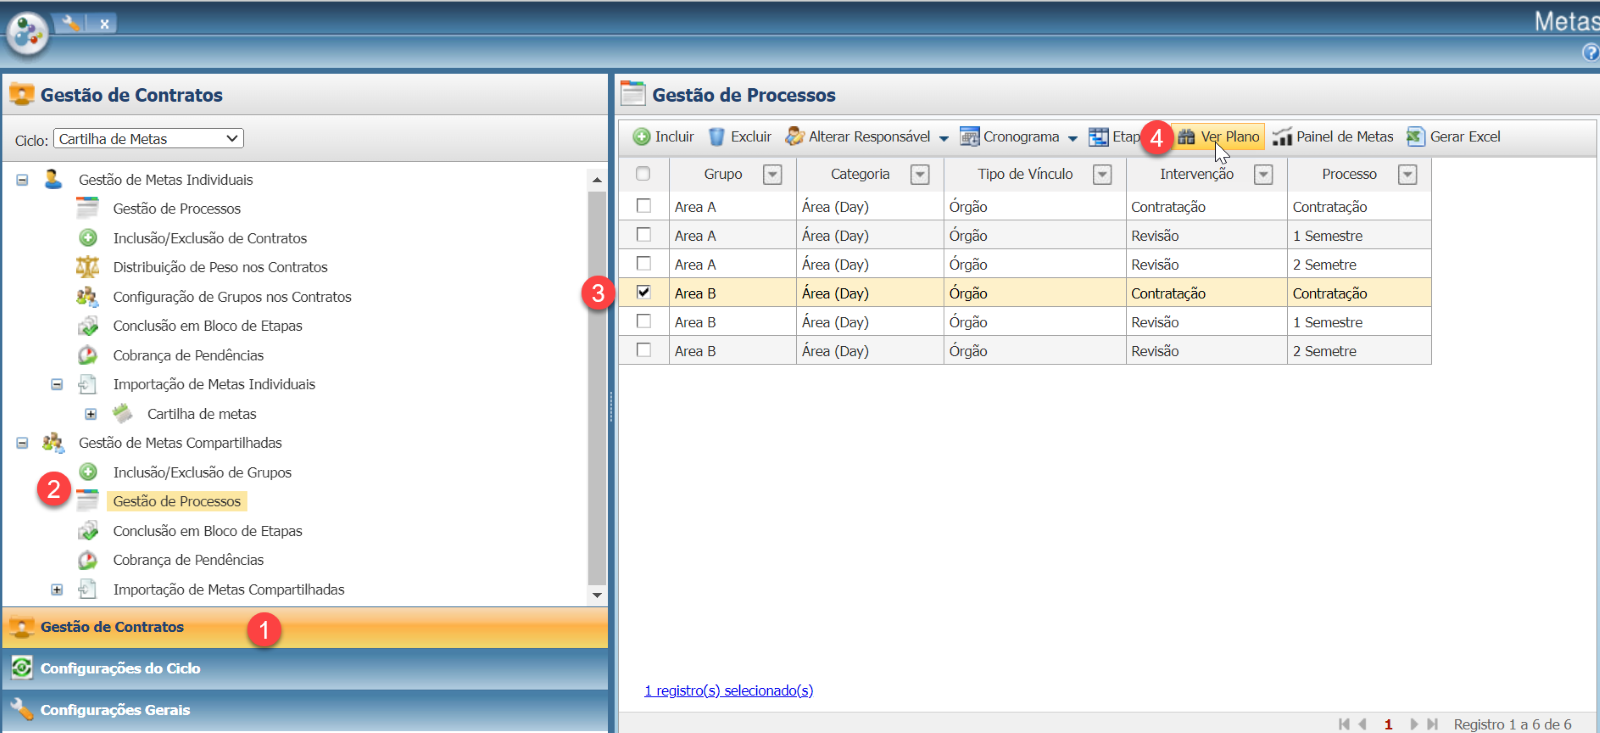Click the Gestão de Metas Compartilhadas group icon
Image resolution: width=1600 pixels, height=733 pixels.
pyautogui.click(x=53, y=442)
